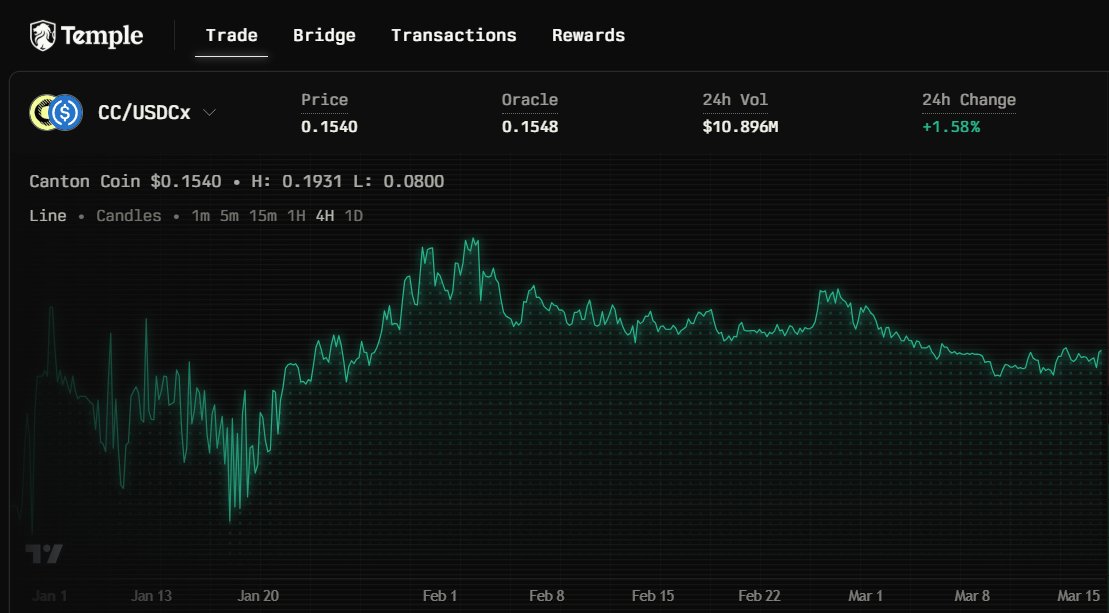This screenshot has height=613, width=1109.
Task: Click the Canton Coin $0.1540 chart legend
Action: (125, 181)
